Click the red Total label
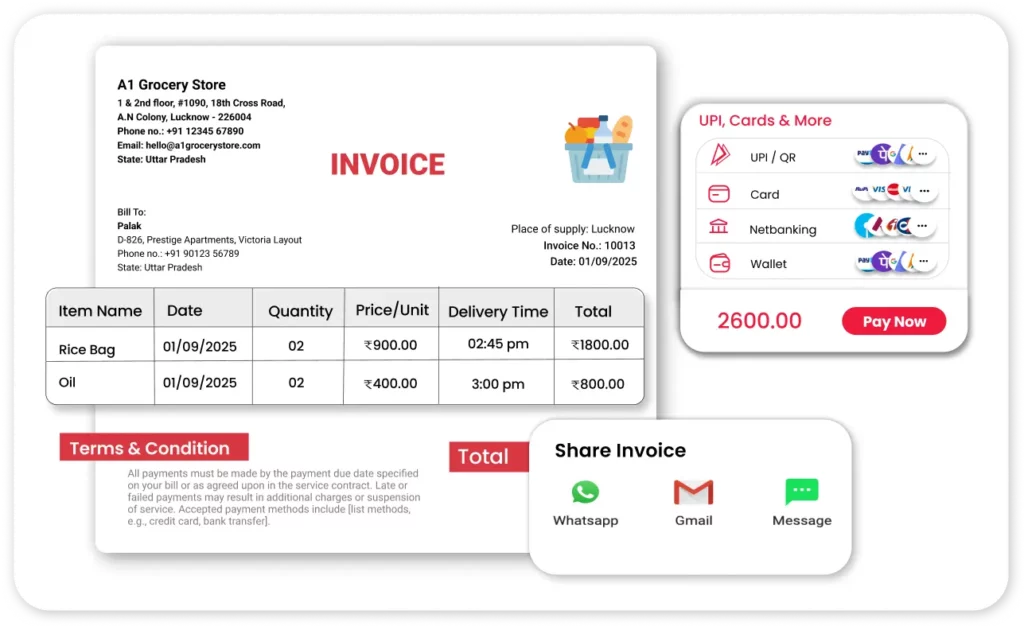This screenshot has width=1024, height=626. (x=483, y=457)
